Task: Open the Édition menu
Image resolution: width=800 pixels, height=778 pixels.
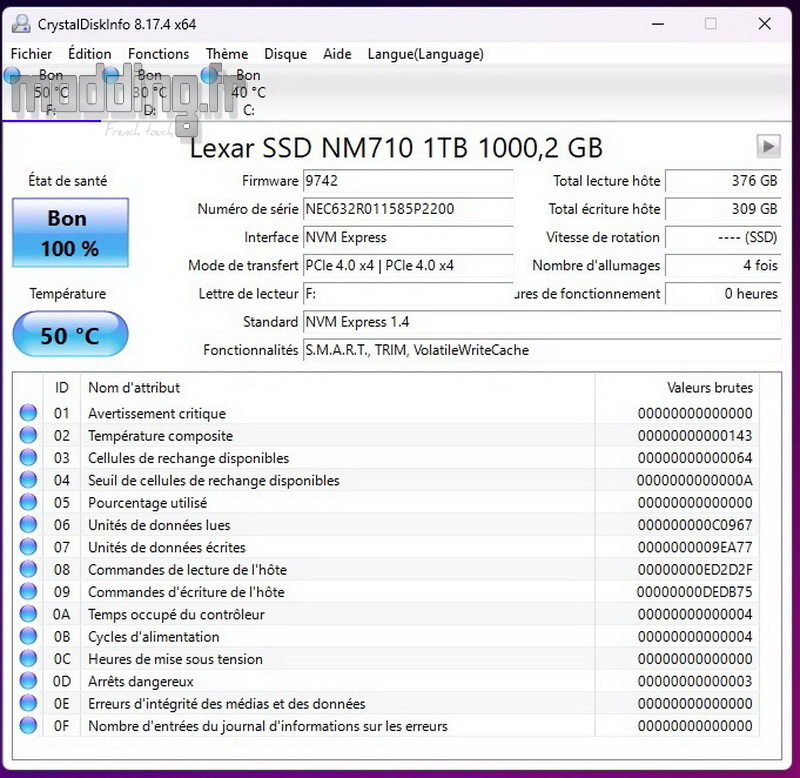Action: pyautogui.click(x=89, y=54)
